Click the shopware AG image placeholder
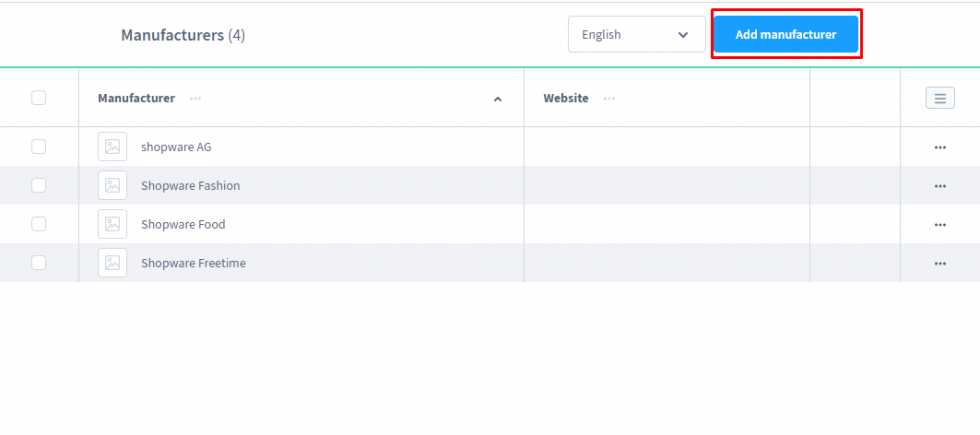This screenshot has height=435, width=980. point(112,147)
